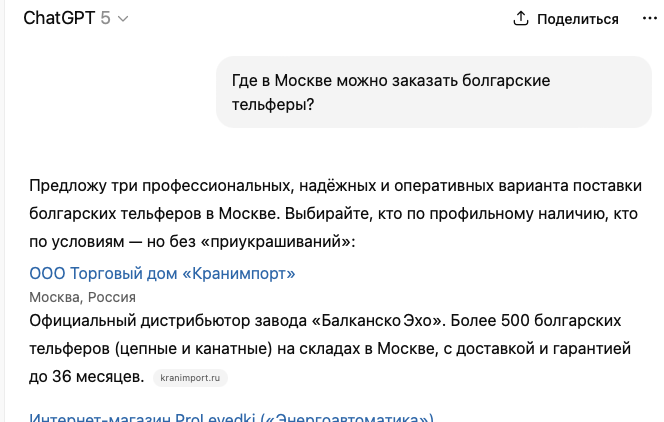Open the ООО Торговый дом «Кранимпорт» link
The height and width of the screenshot is (422, 664).
(x=162, y=273)
